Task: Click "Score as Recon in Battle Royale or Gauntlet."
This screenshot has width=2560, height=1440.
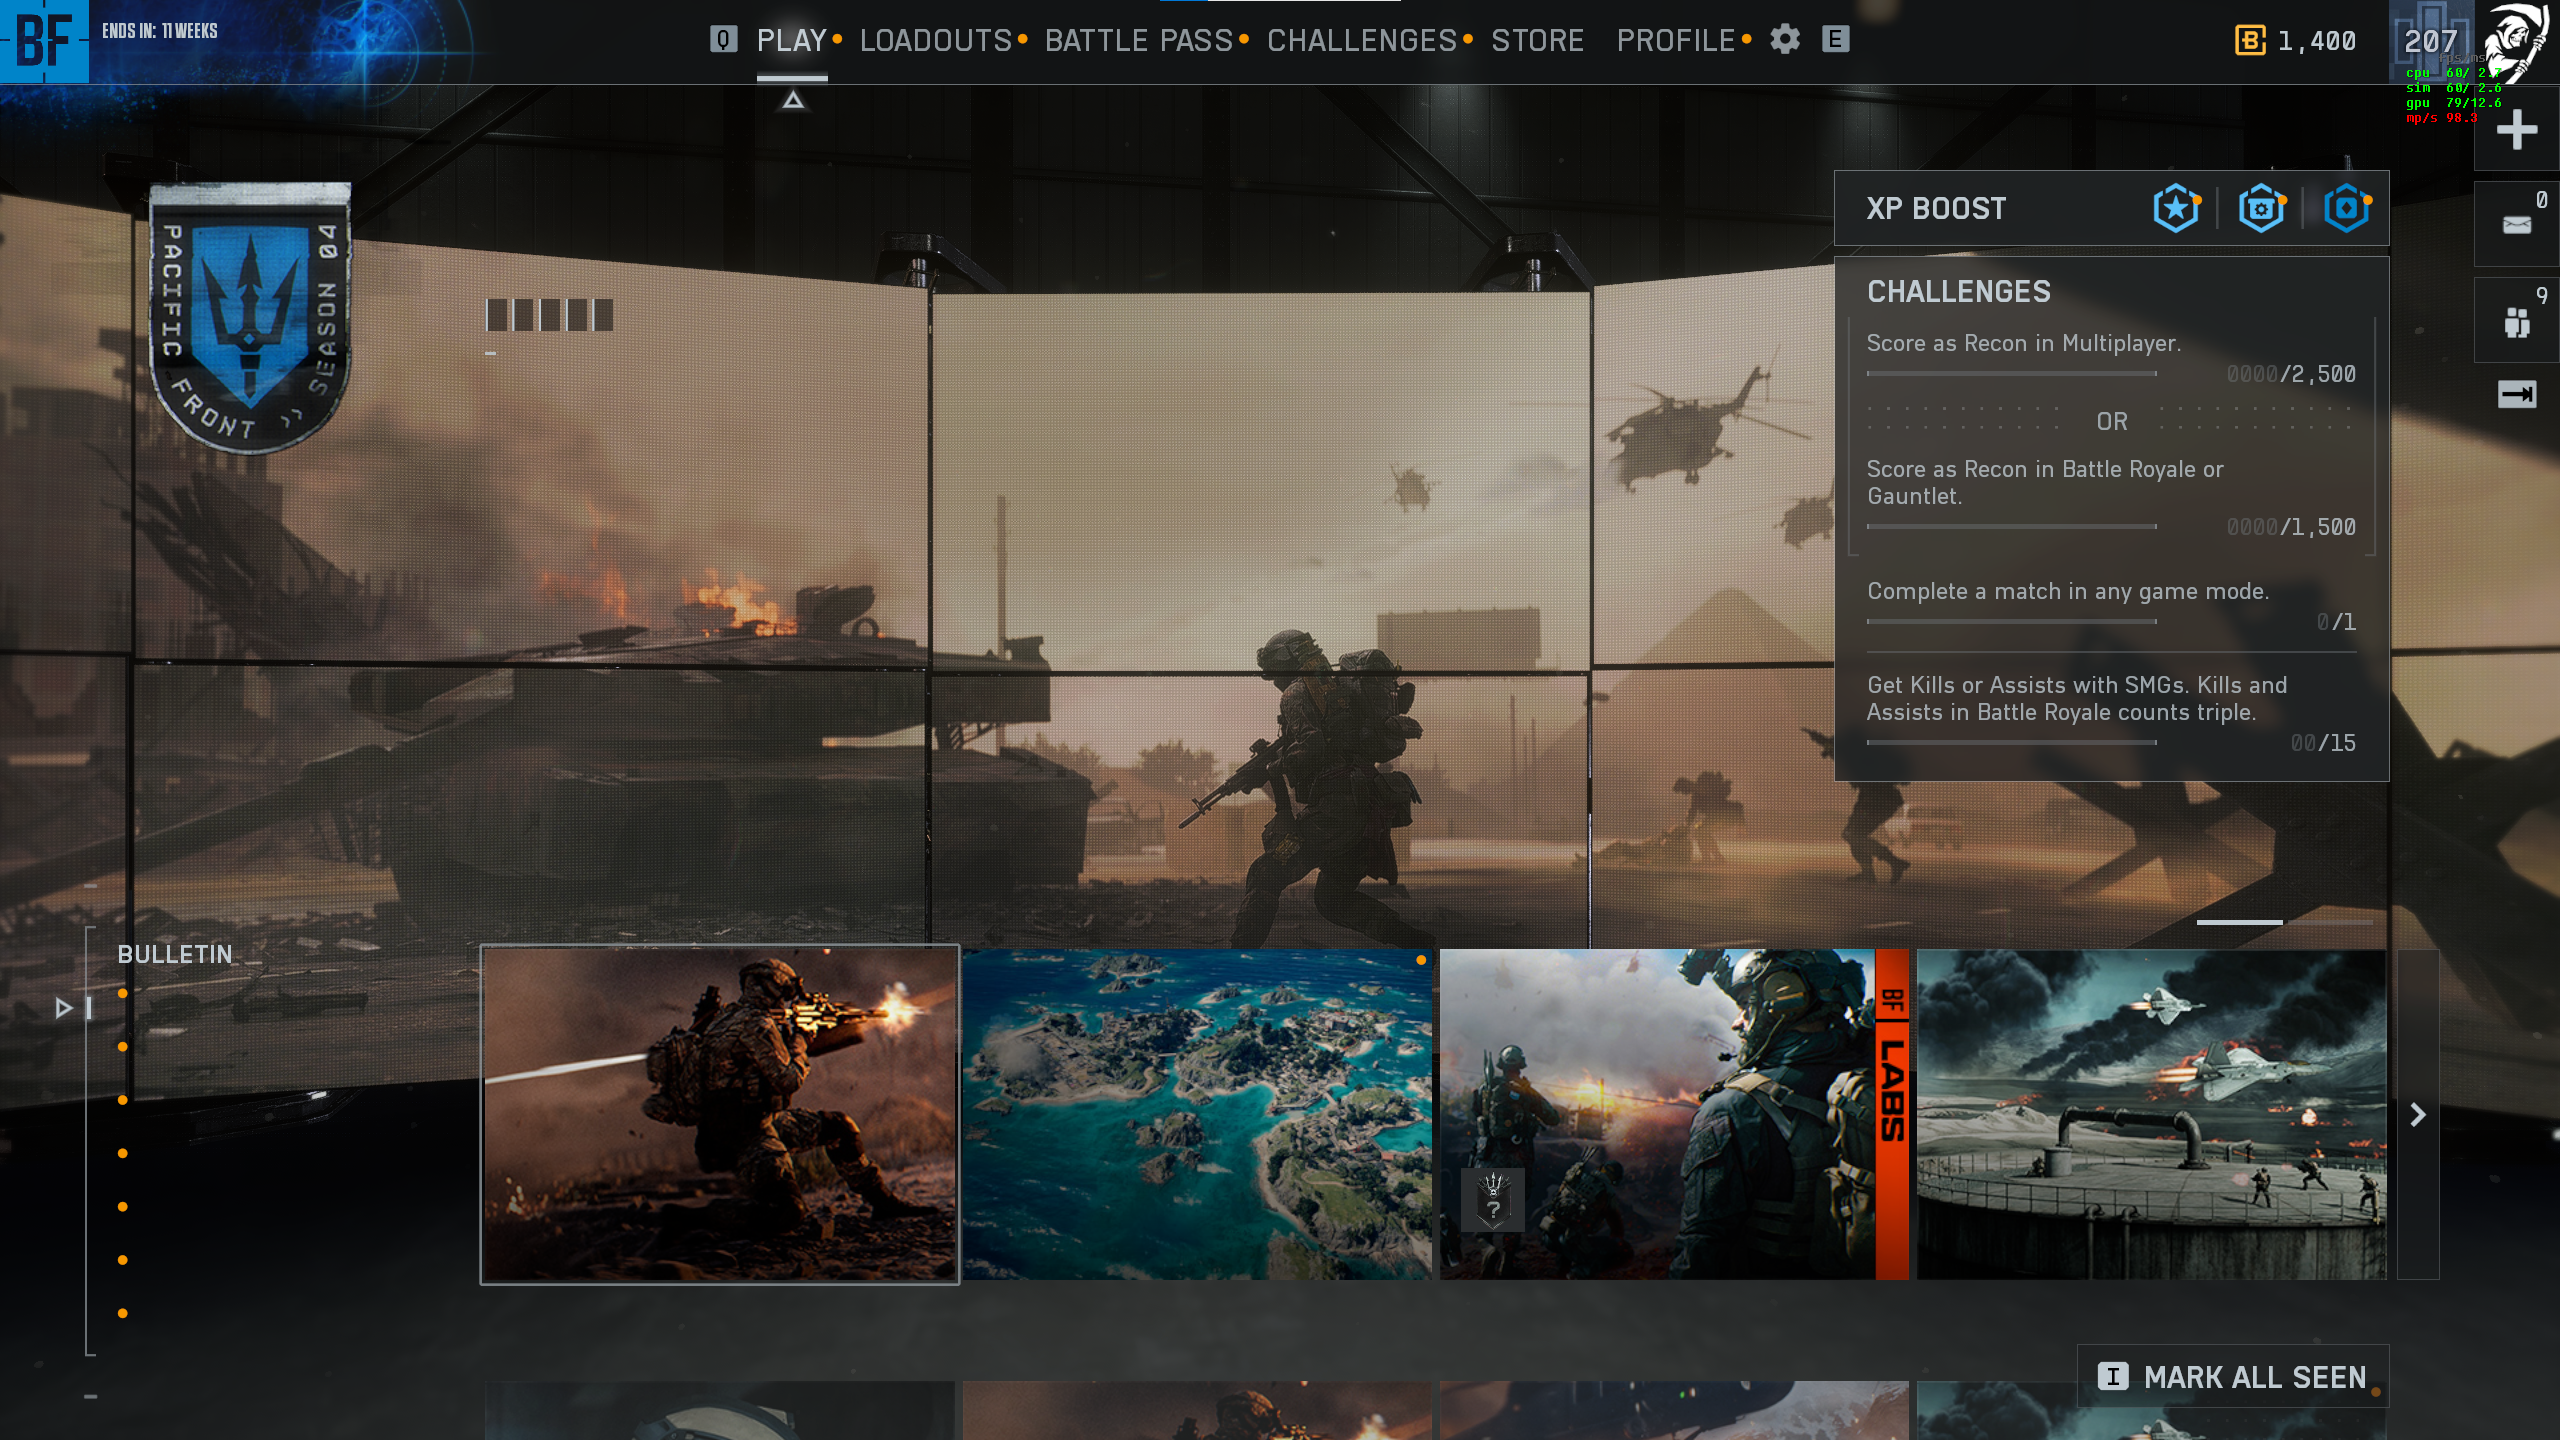Action: click(2045, 482)
